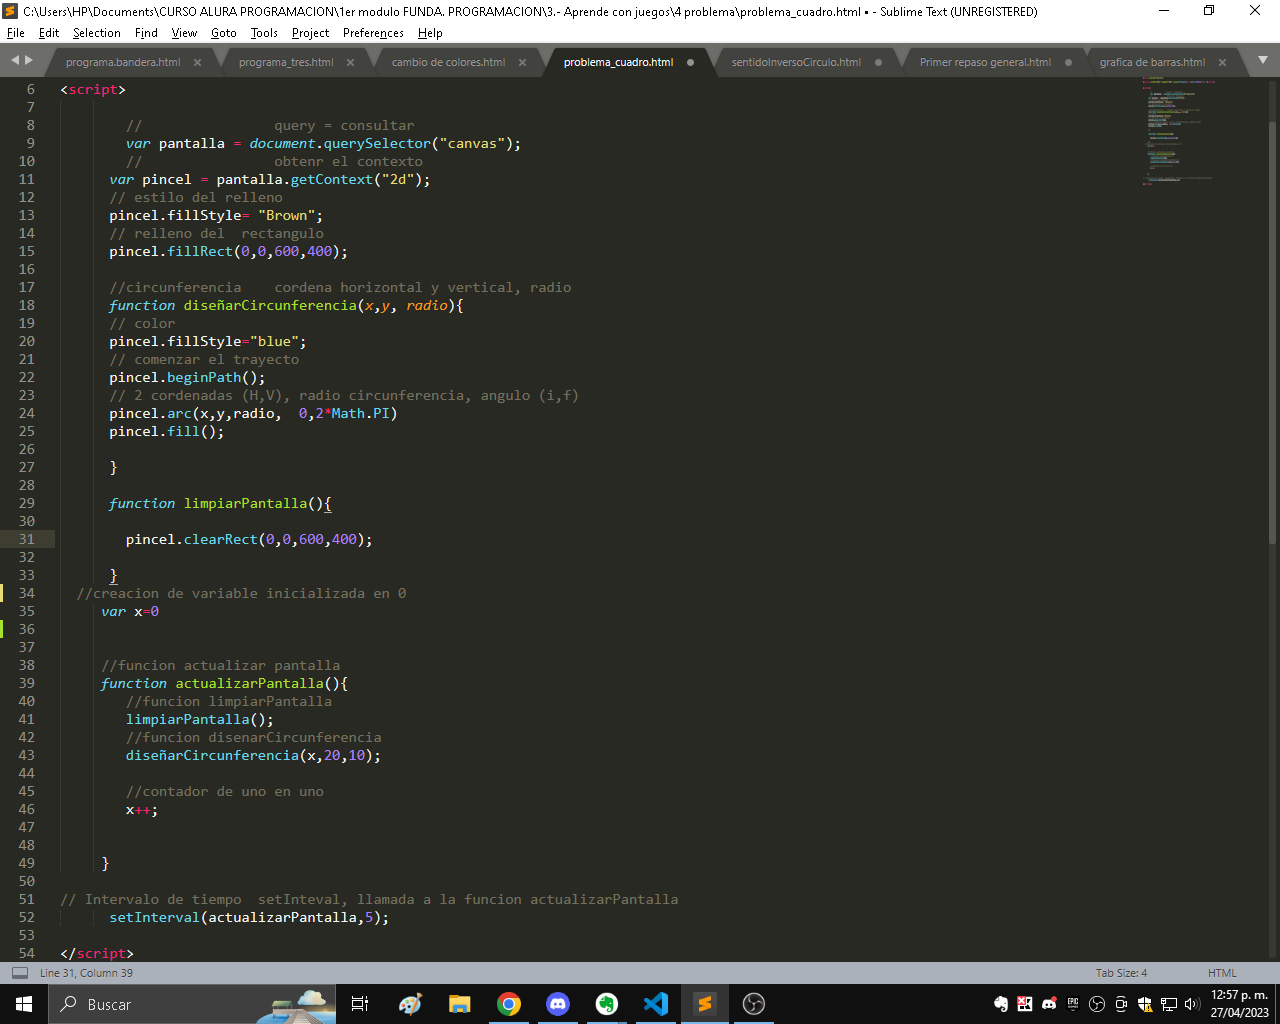This screenshot has width=1280, height=1024.
Task: Close the grafica de barras.html tab
Action: coord(1222,62)
